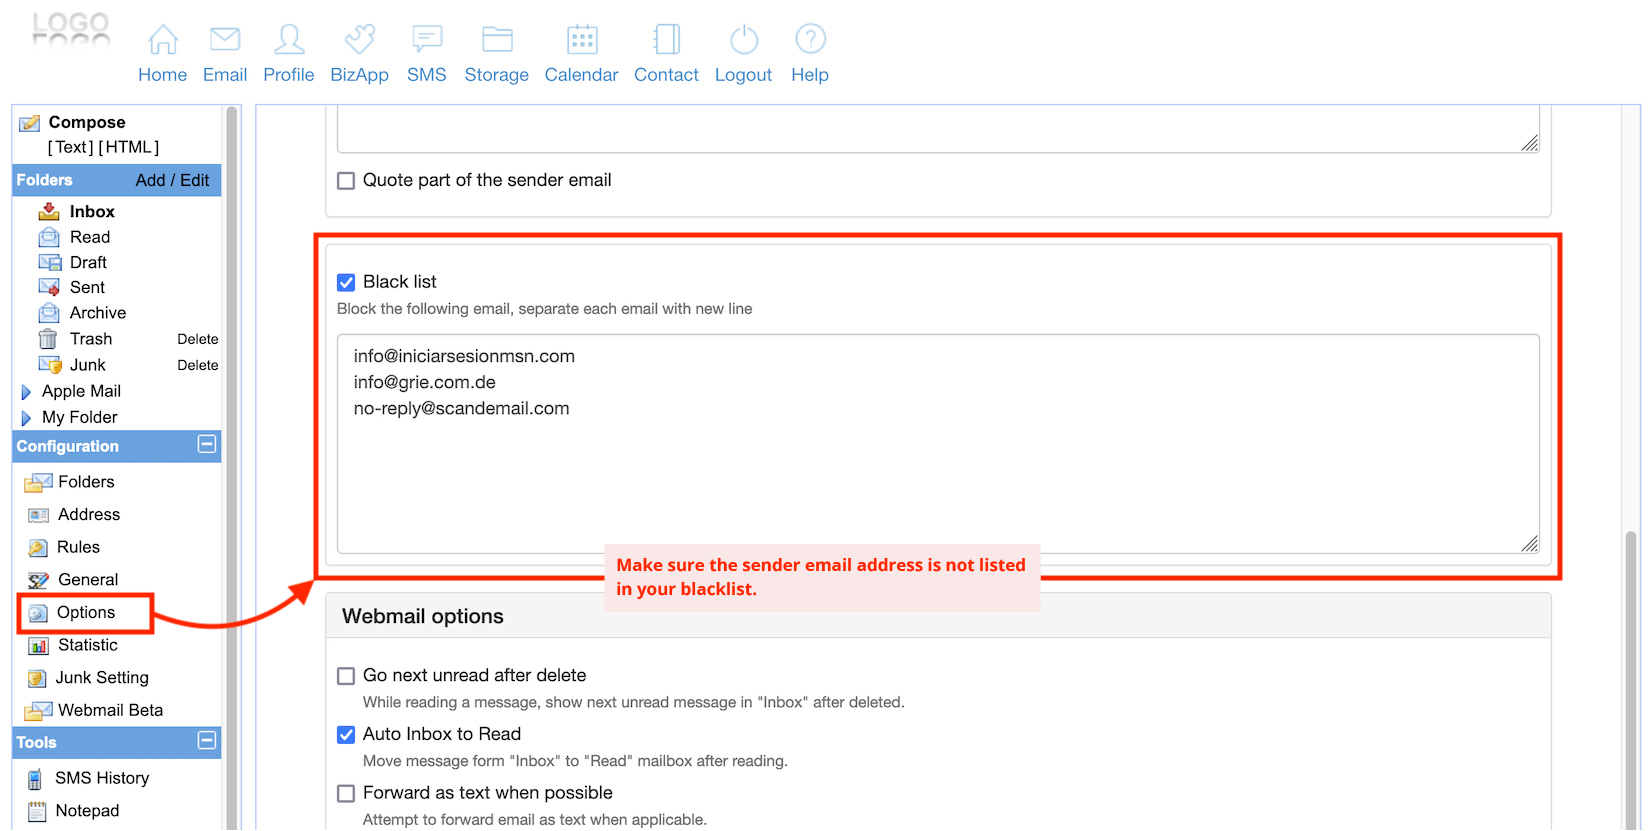Check Forward as text when possible
This screenshot has height=831, width=1651.
pos(346,794)
